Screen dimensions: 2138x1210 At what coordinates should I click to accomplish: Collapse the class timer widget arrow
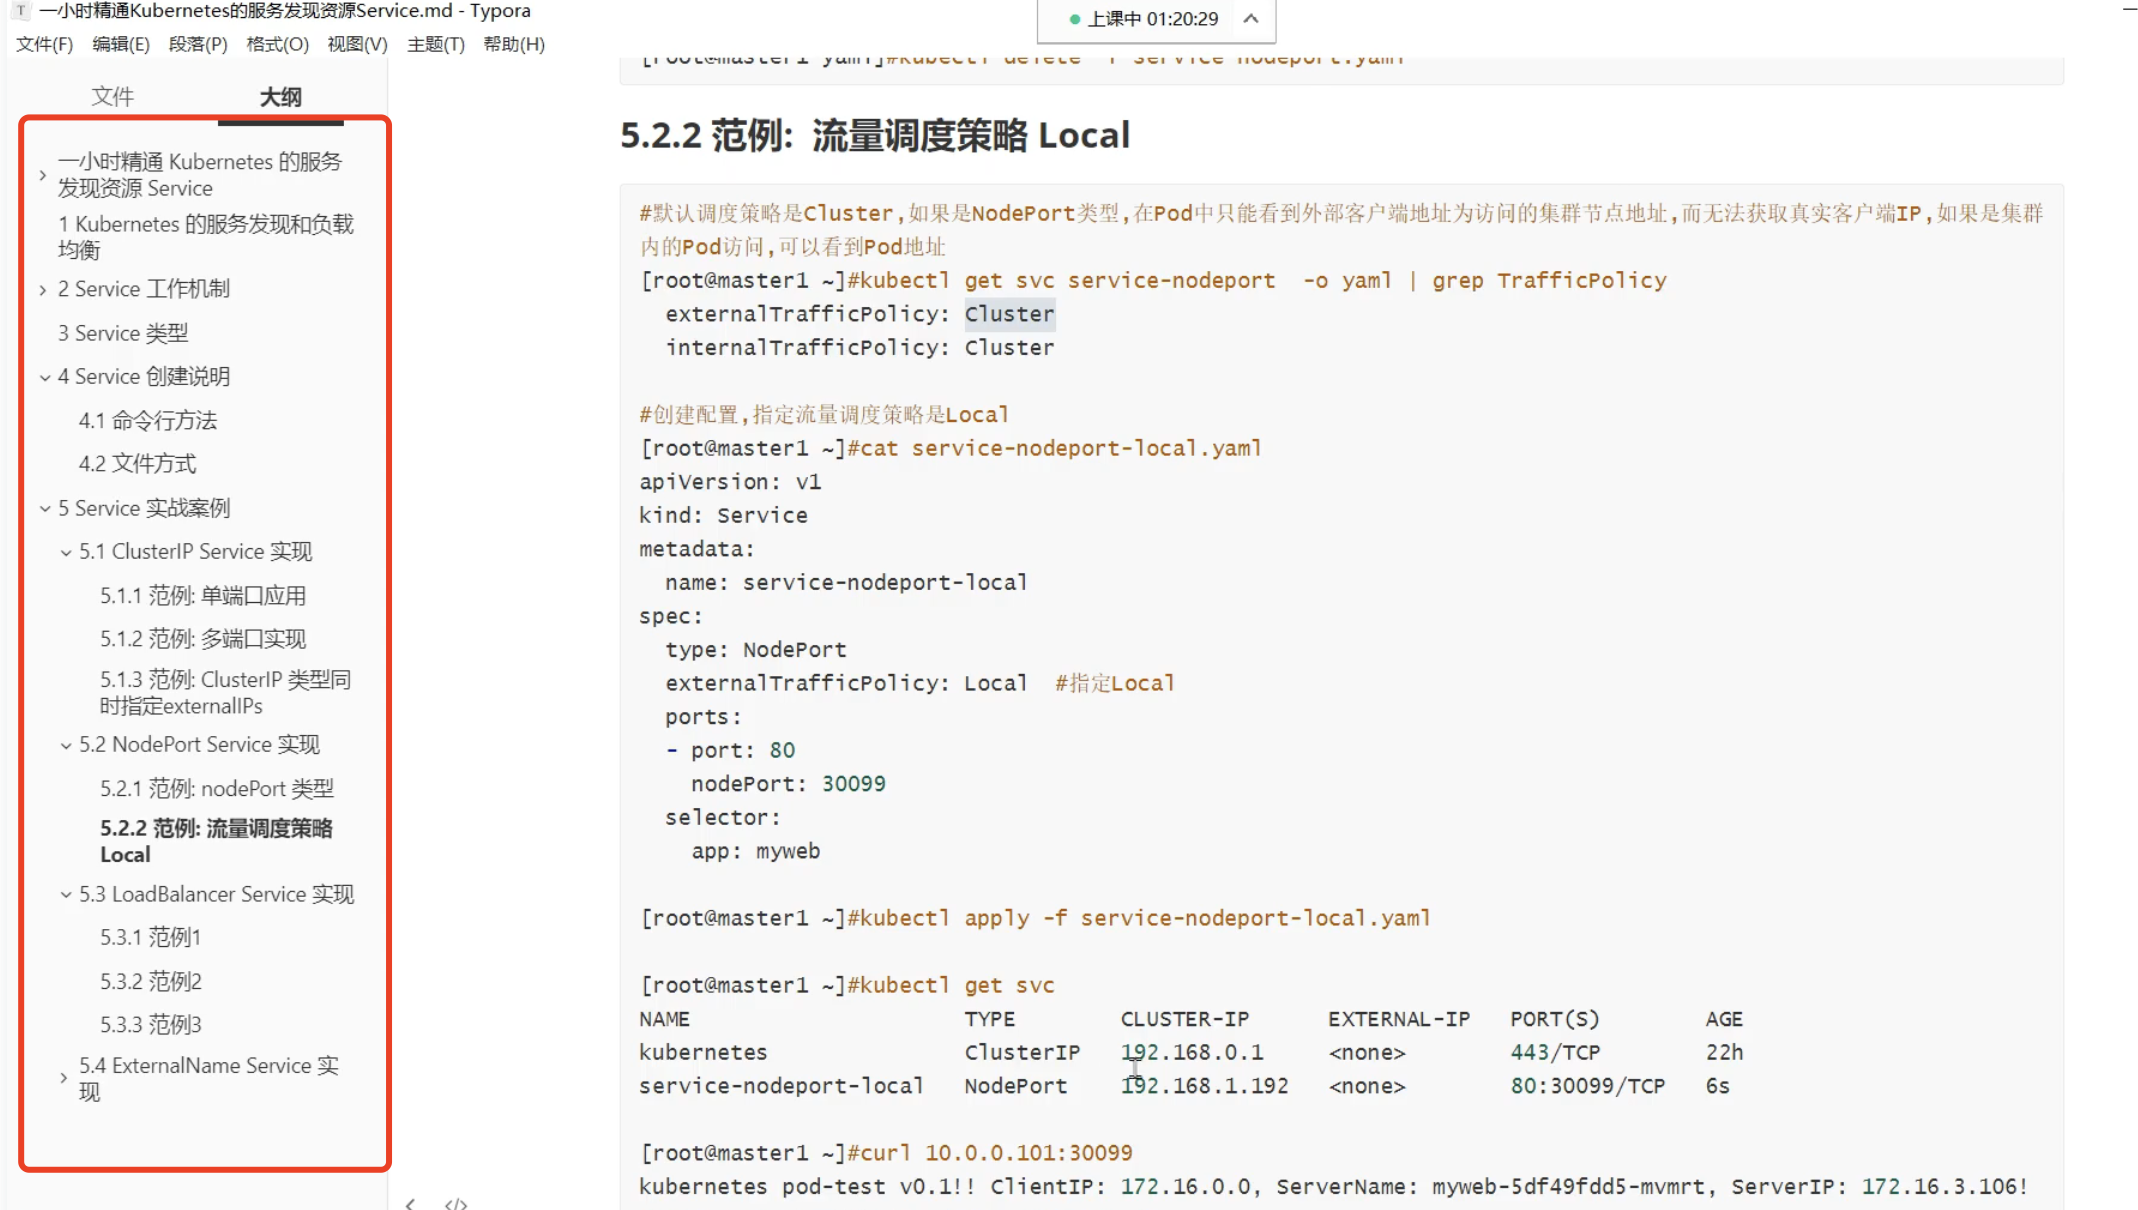click(1251, 18)
